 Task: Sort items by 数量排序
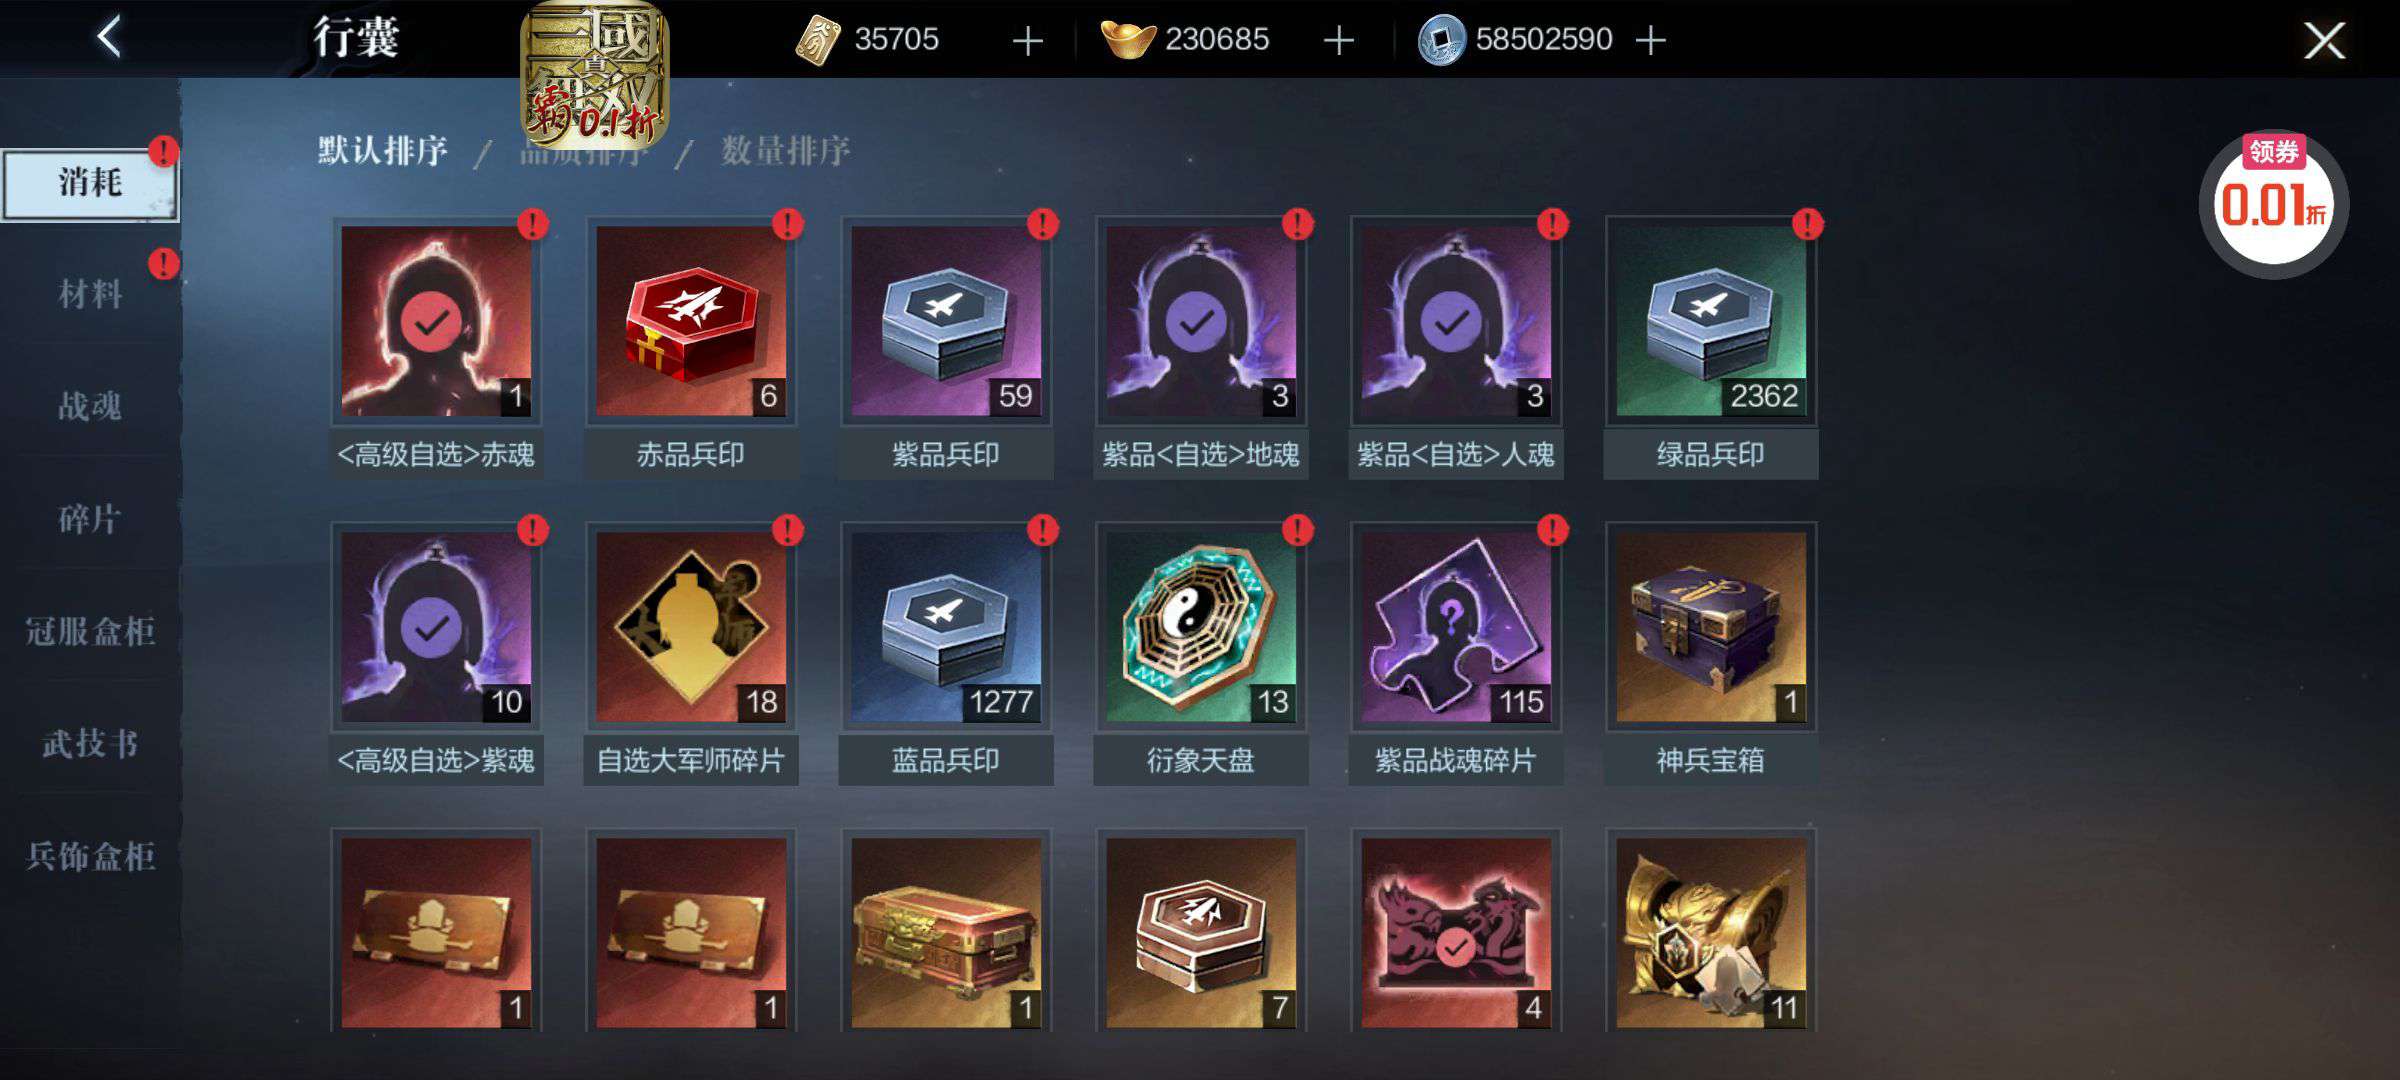(786, 151)
